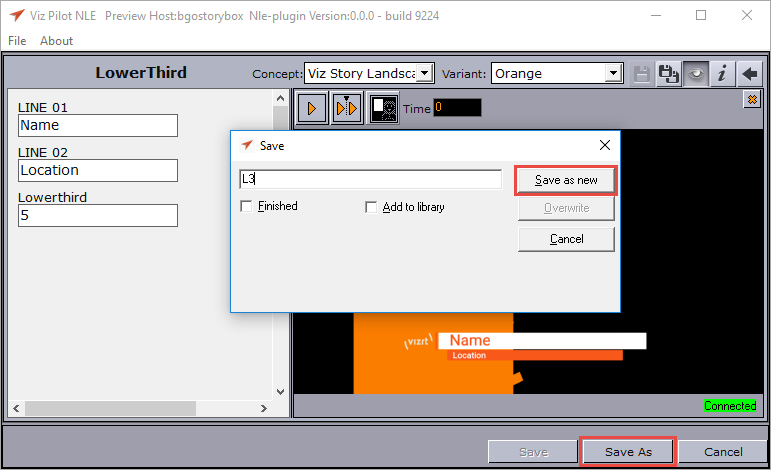Click the horizontal scrollbar thumb
This screenshot has width=771, height=470.
click(111, 408)
